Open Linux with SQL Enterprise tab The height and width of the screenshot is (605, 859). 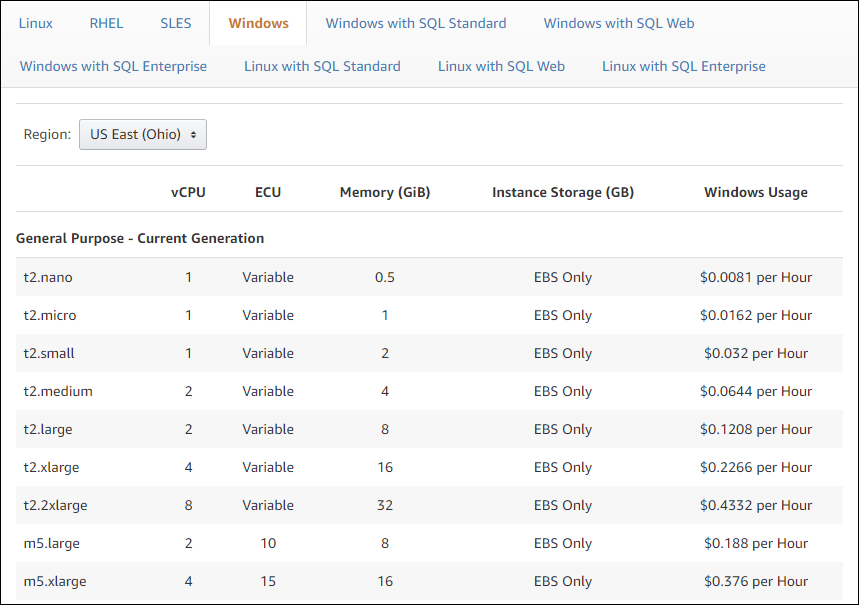[x=683, y=66]
